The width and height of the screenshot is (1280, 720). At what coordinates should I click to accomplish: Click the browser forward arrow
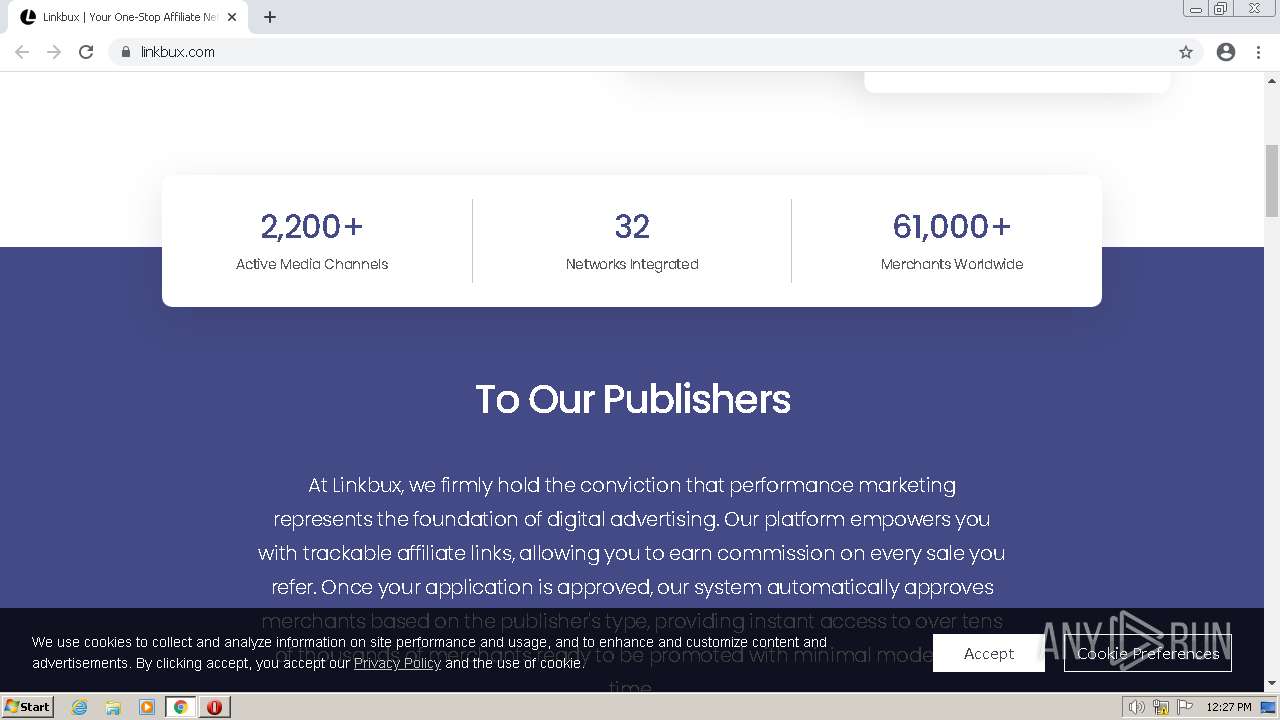[54, 52]
